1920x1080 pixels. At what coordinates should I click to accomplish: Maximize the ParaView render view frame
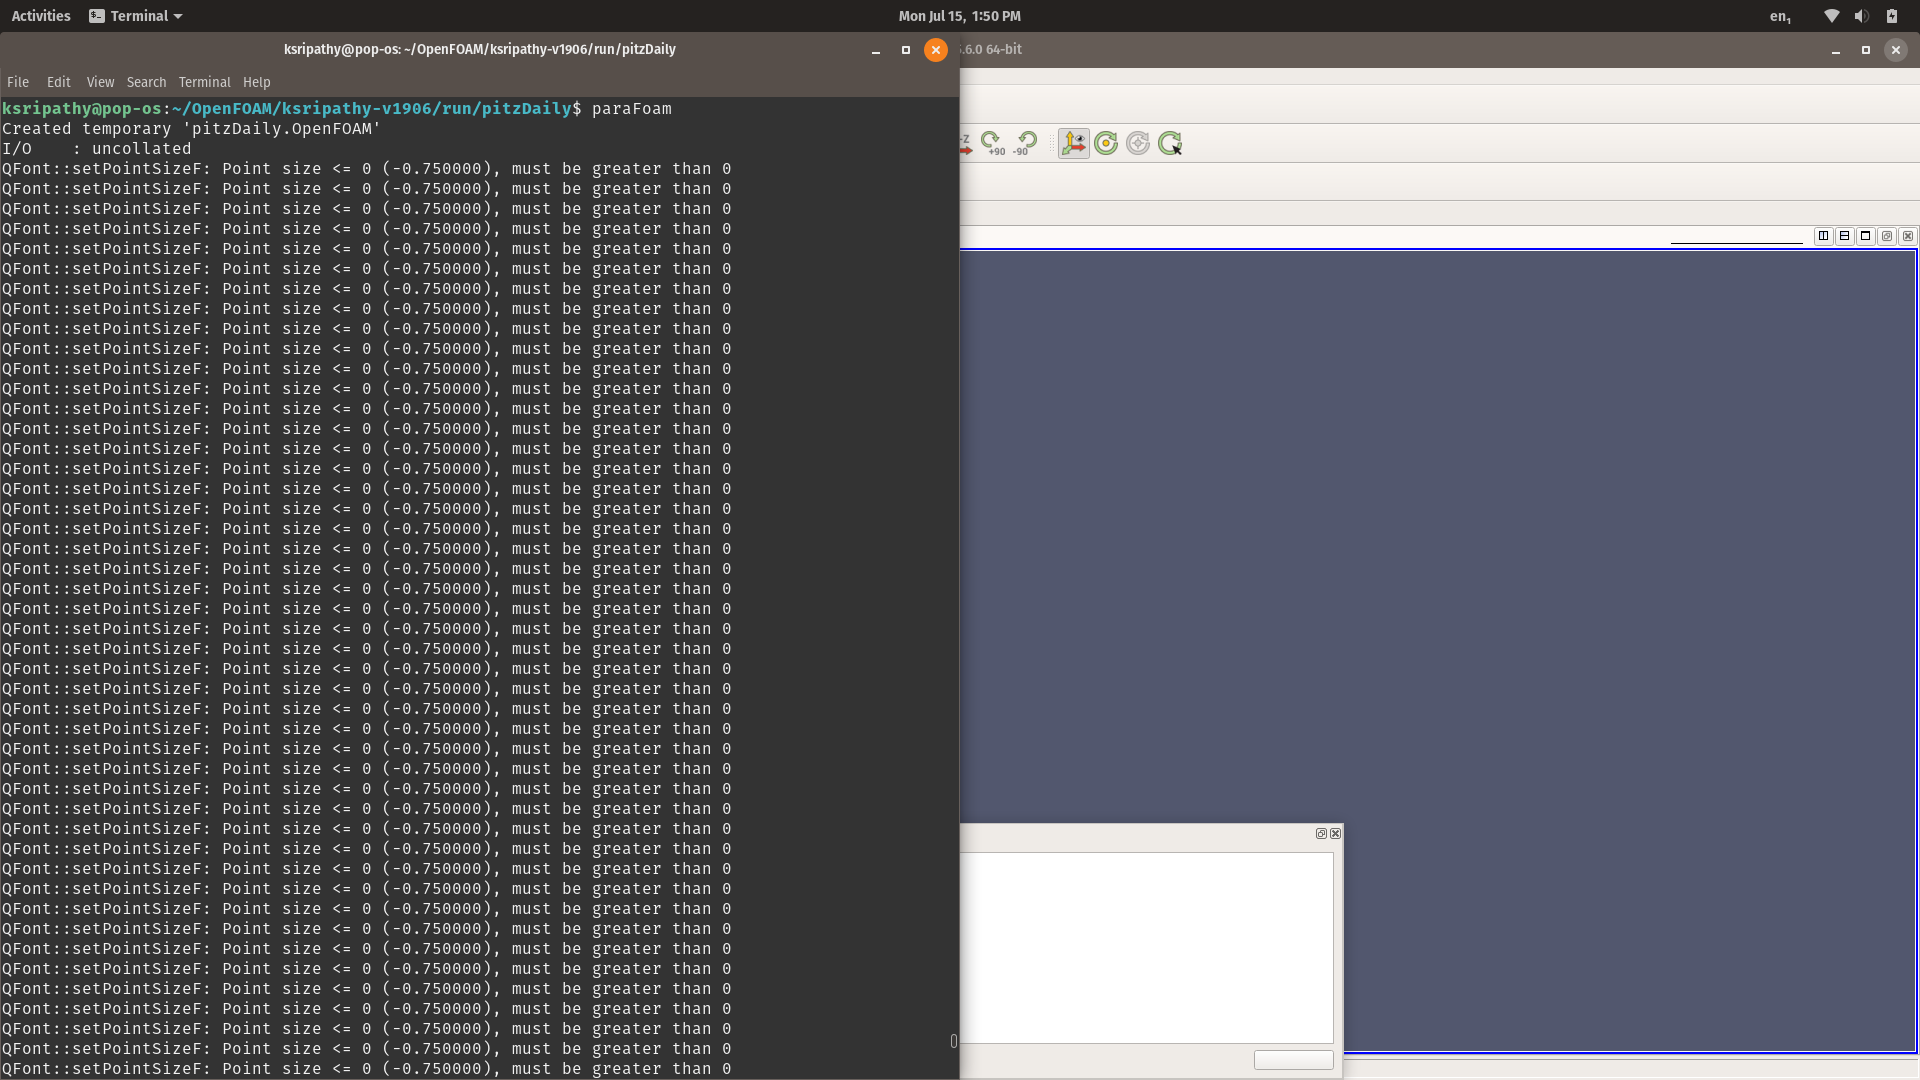1865,236
